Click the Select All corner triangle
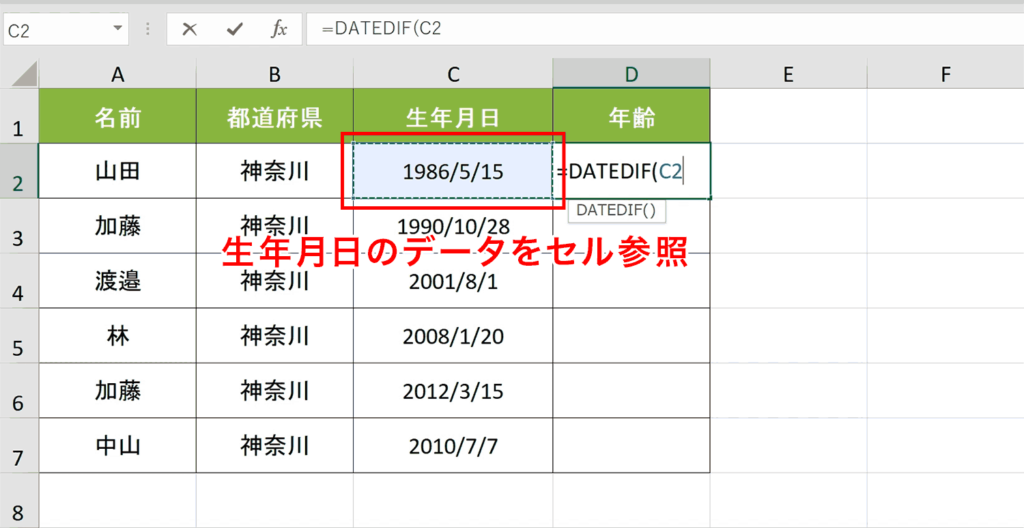Image resolution: width=1024 pixels, height=528 pixels. [x=24, y=74]
